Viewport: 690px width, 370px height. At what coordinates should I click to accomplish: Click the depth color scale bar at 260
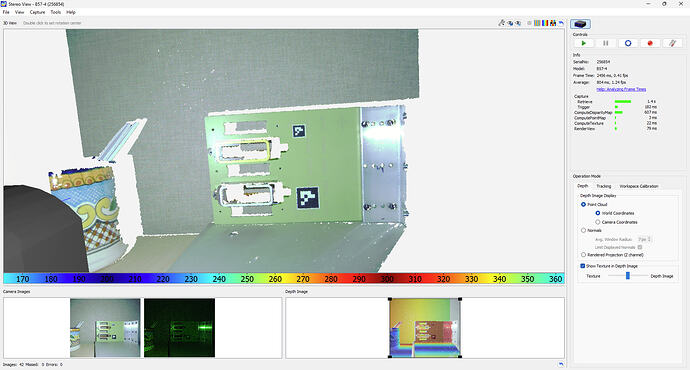(x=275, y=278)
